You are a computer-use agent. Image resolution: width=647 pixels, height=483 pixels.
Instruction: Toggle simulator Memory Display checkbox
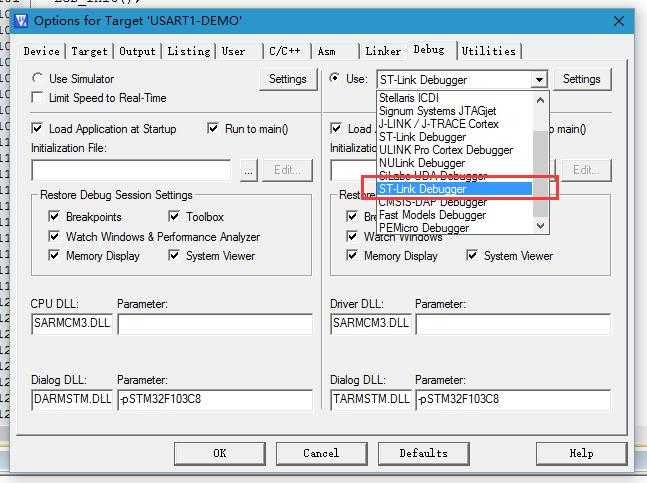[54, 255]
